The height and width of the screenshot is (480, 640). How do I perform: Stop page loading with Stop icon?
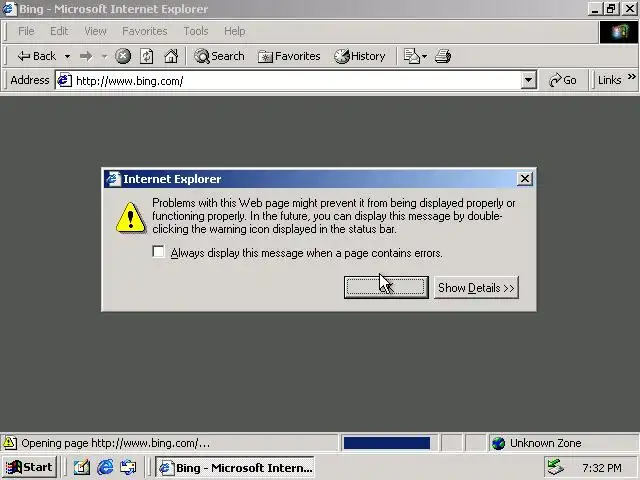click(122, 56)
